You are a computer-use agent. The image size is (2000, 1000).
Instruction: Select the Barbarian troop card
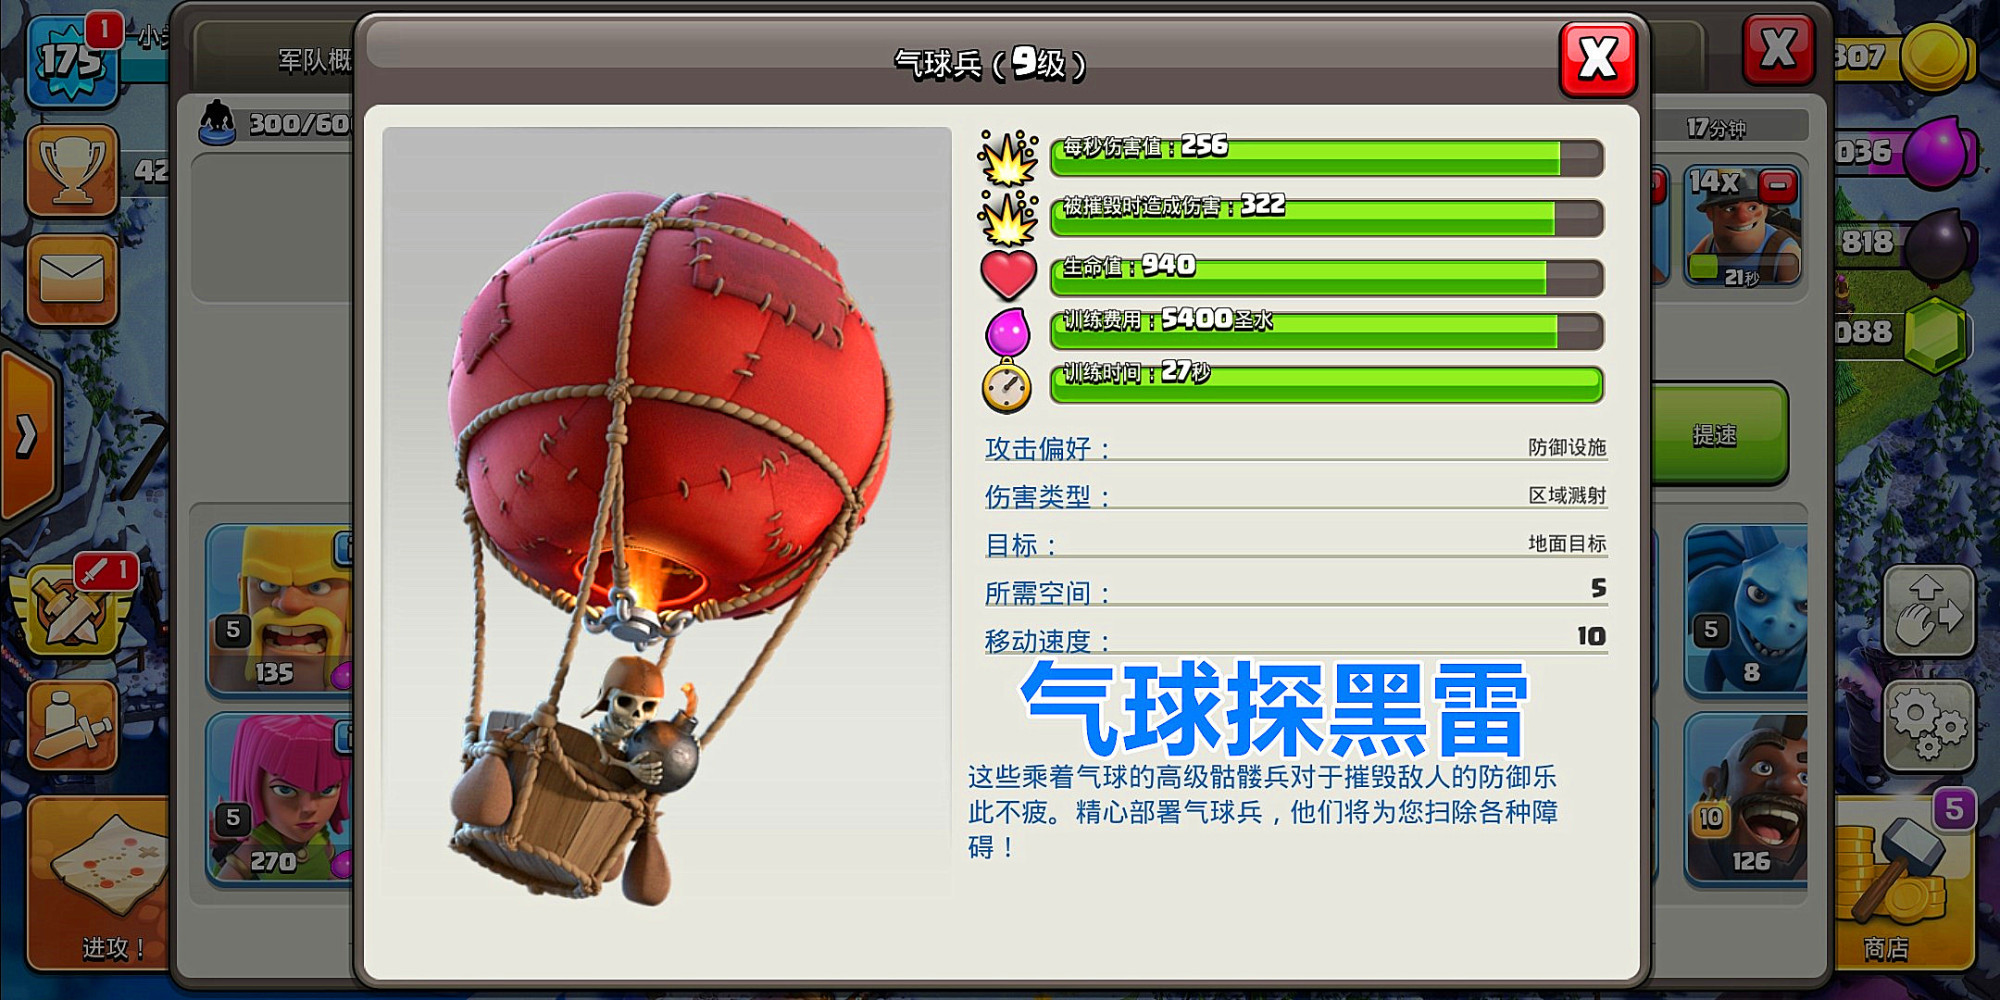(x=280, y=608)
